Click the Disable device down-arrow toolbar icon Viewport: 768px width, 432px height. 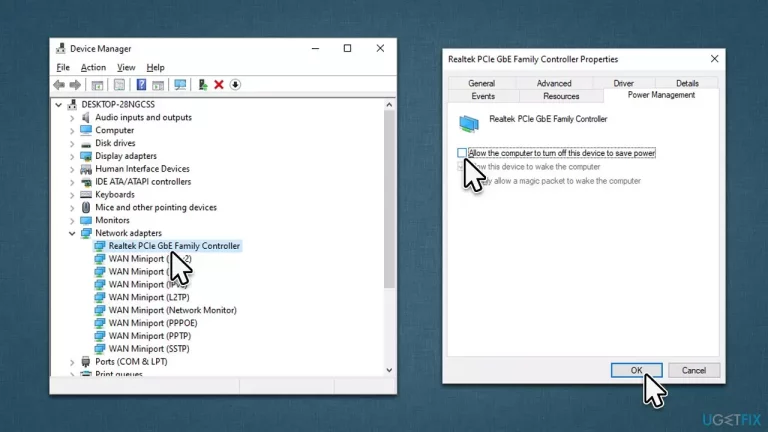pyautogui.click(x=235, y=85)
